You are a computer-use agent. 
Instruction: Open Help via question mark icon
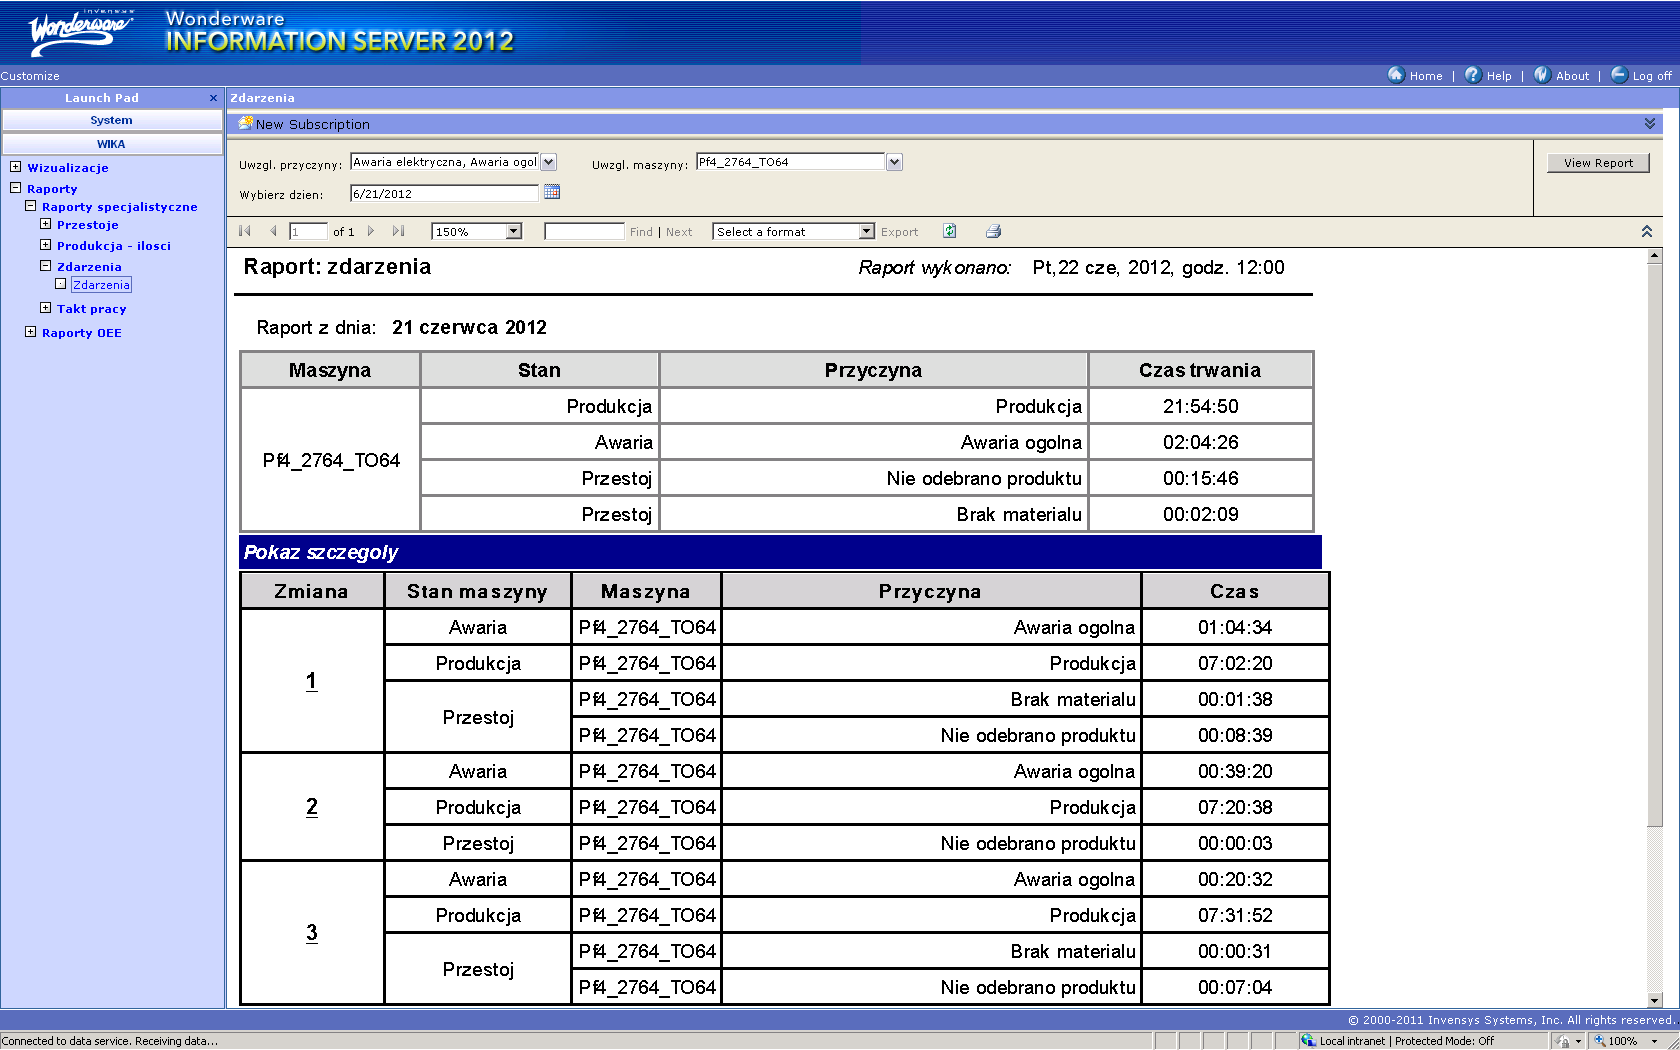(x=1473, y=75)
